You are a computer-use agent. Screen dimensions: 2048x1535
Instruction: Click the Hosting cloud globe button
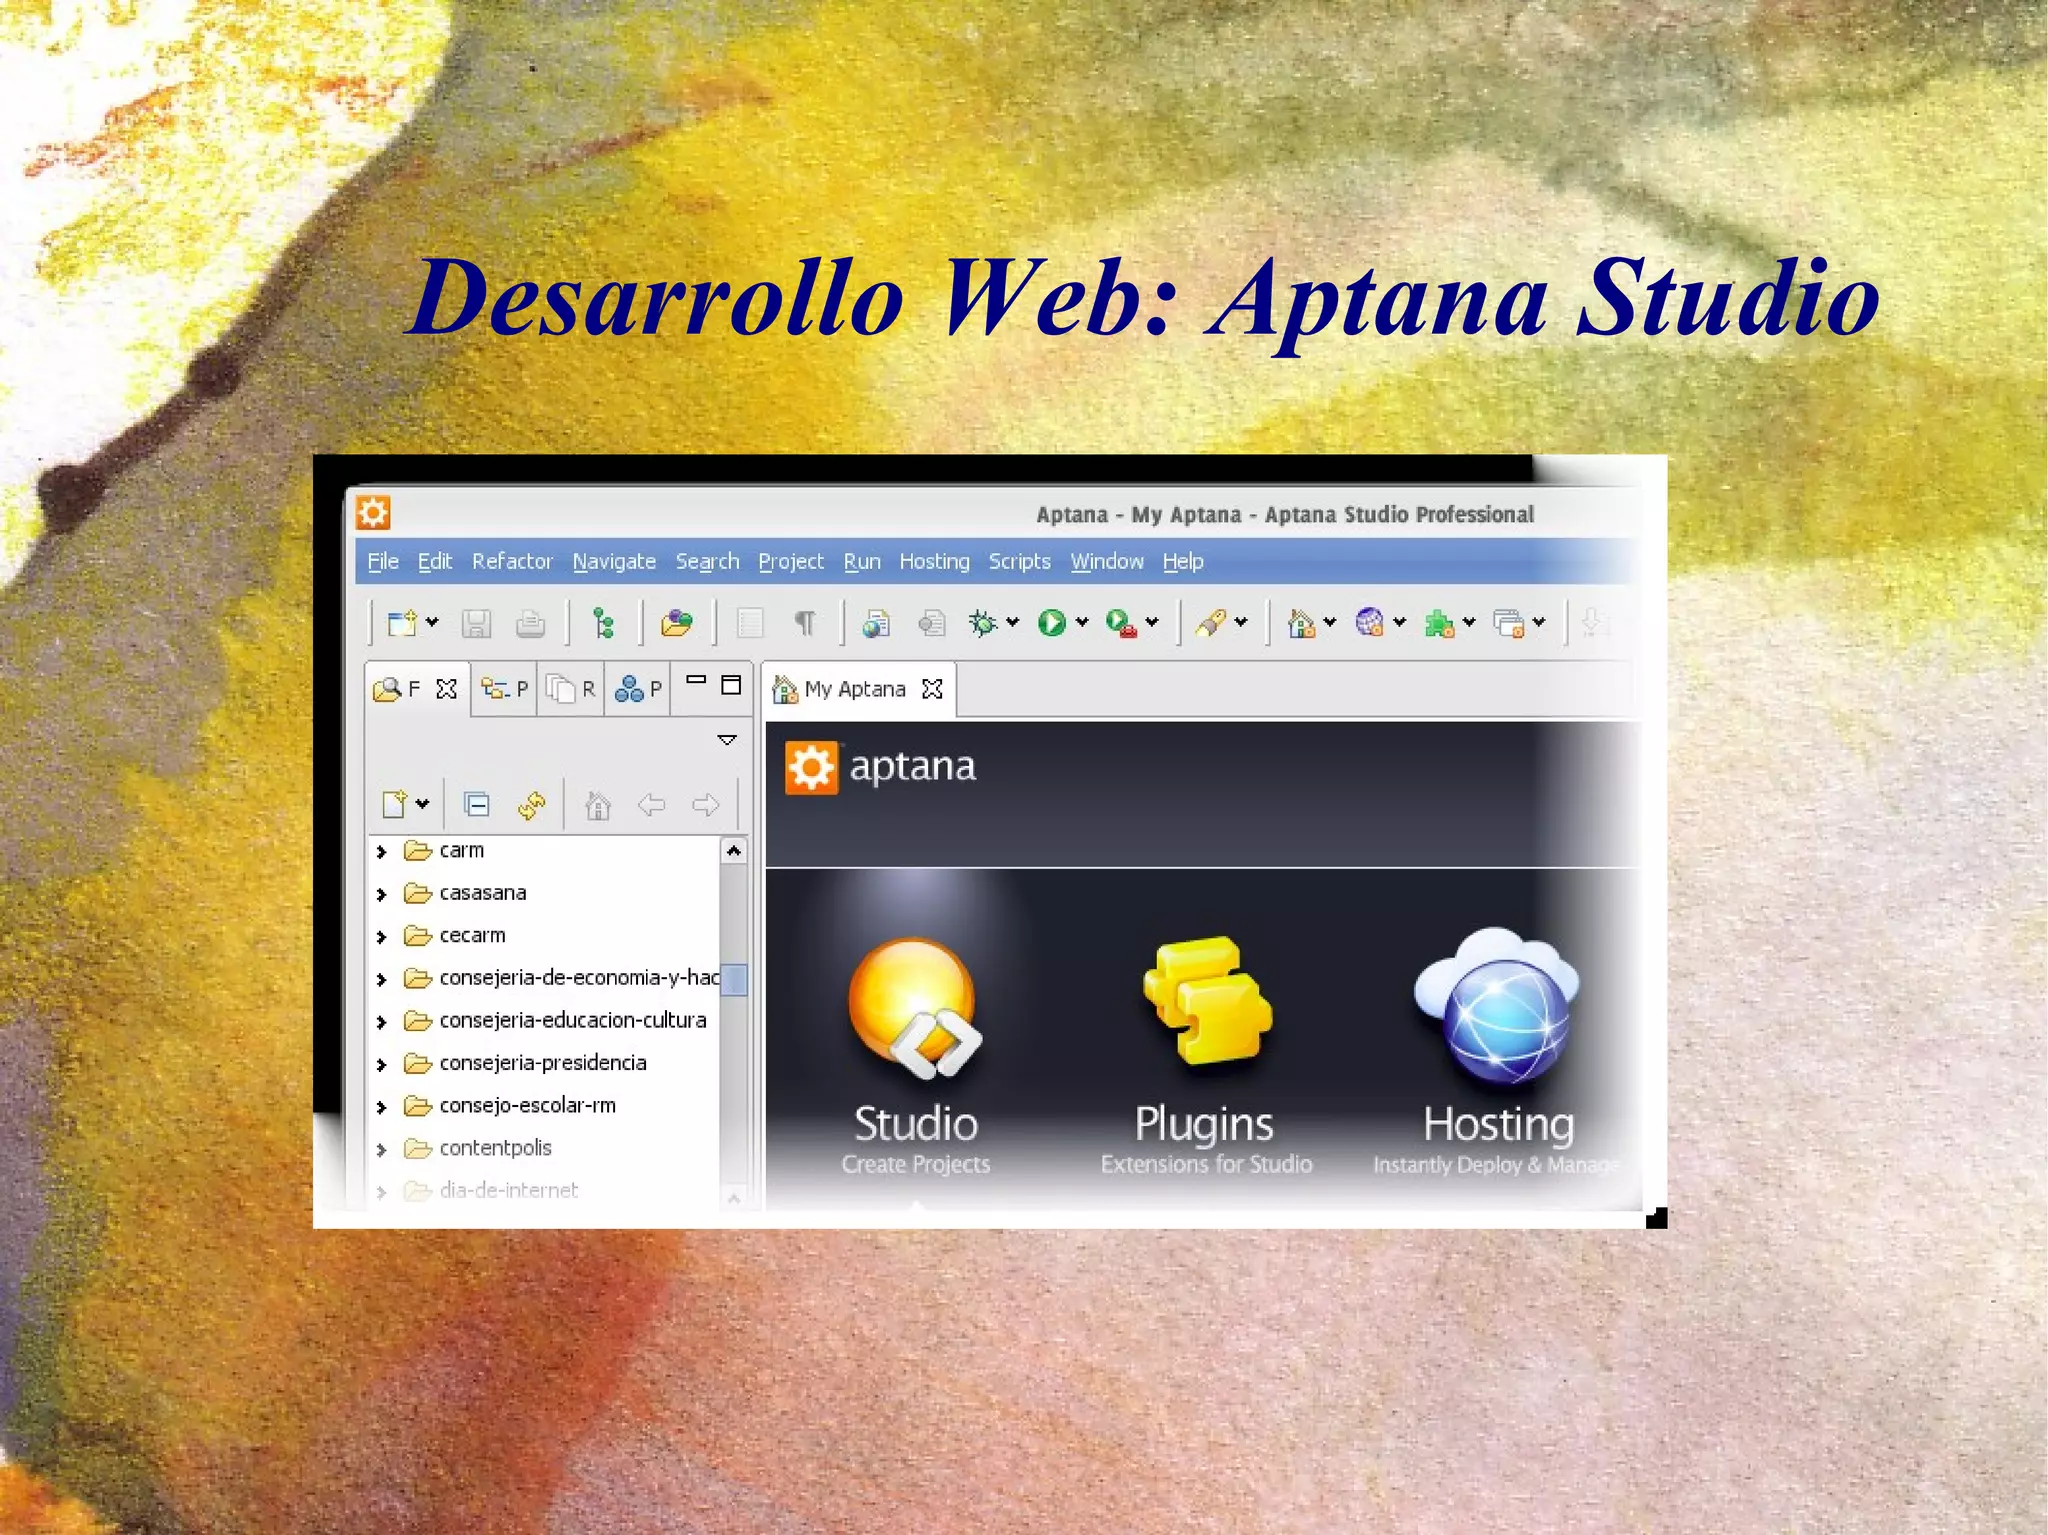point(1497,1052)
